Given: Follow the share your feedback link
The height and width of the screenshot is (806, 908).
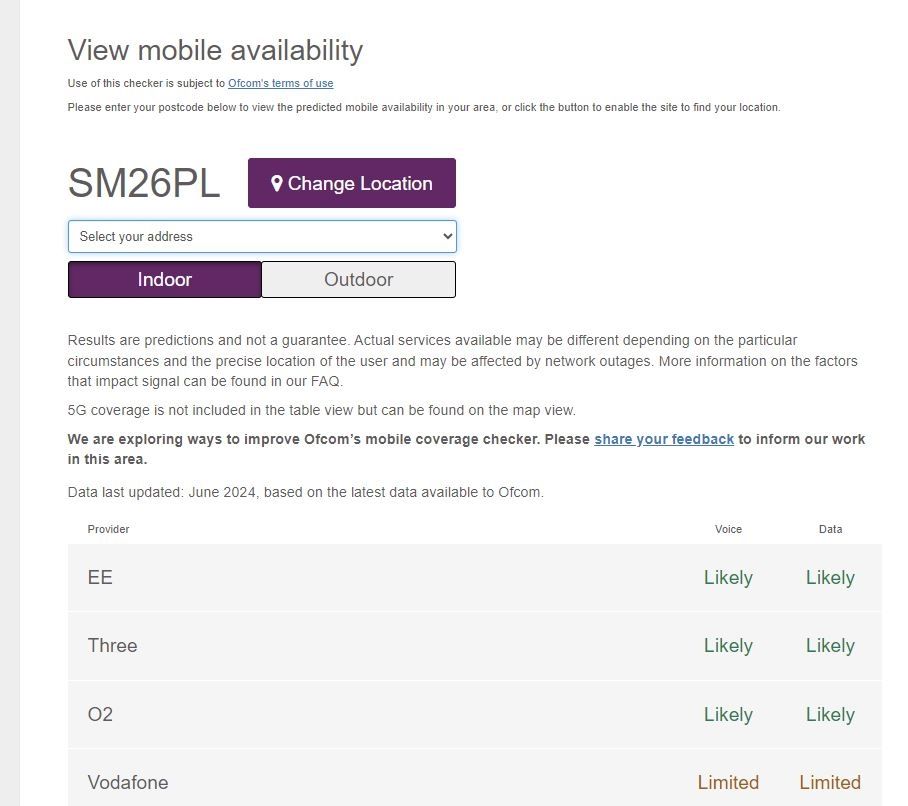Looking at the screenshot, I should coord(664,439).
